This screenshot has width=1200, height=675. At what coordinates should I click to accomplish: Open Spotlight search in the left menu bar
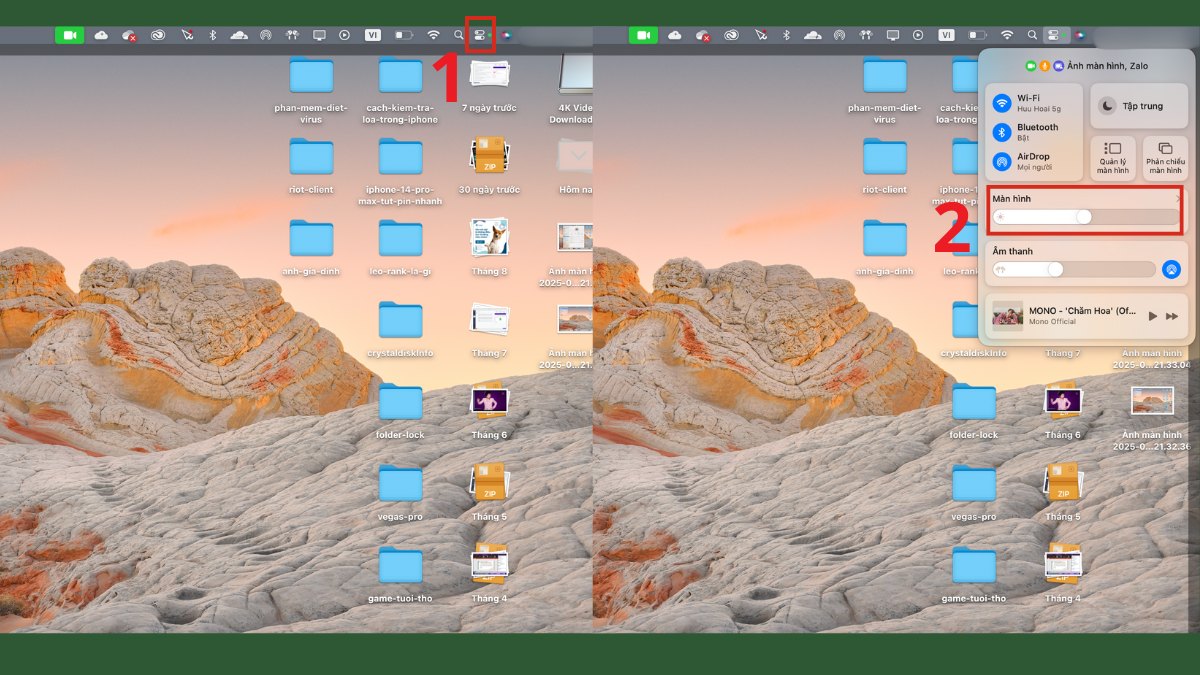coord(459,35)
